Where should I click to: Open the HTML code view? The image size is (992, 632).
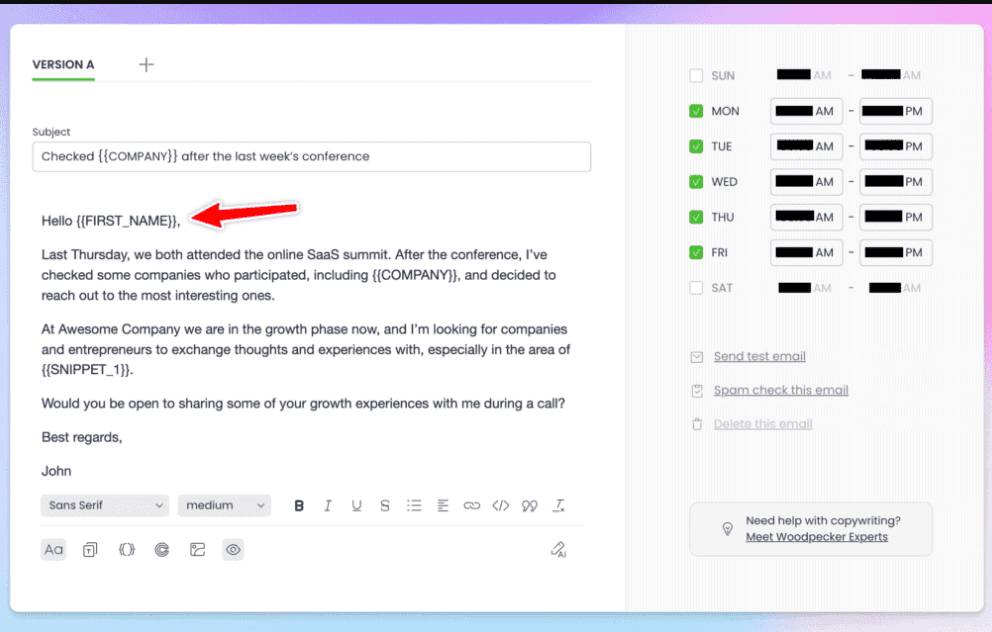pos(500,505)
